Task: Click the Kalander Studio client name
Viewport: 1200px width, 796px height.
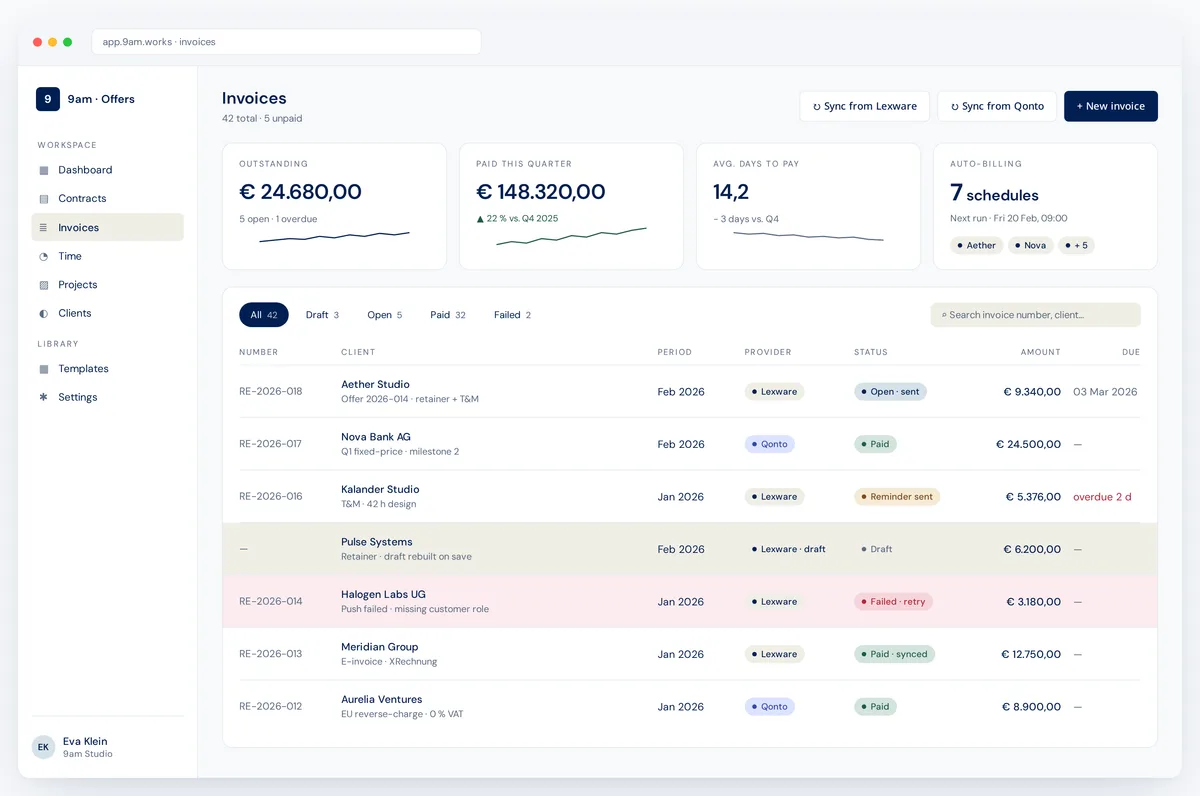Action: [x=380, y=490]
